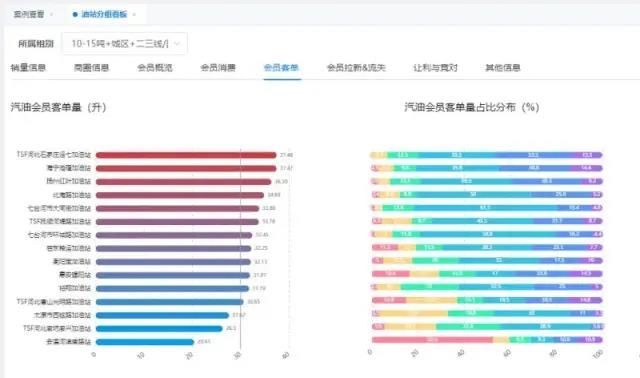Switch to the 周围信息 tab
The image size is (640, 378).
[91, 68]
